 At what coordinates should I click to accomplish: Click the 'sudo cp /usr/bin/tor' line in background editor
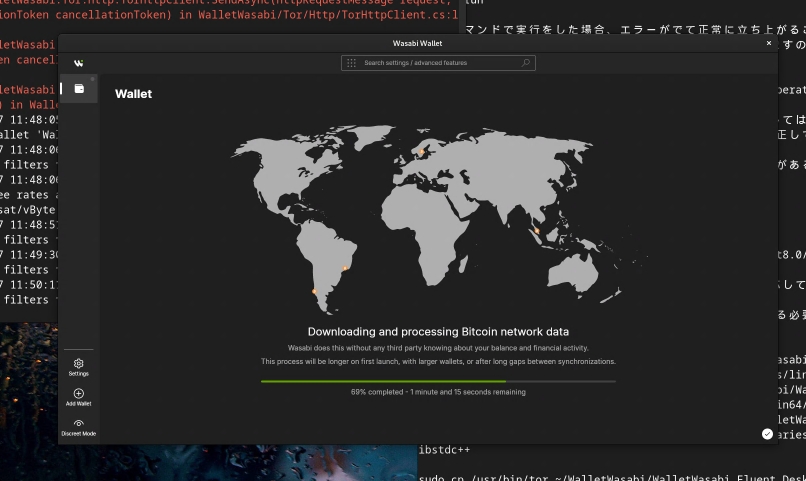pyautogui.click(x=612, y=478)
